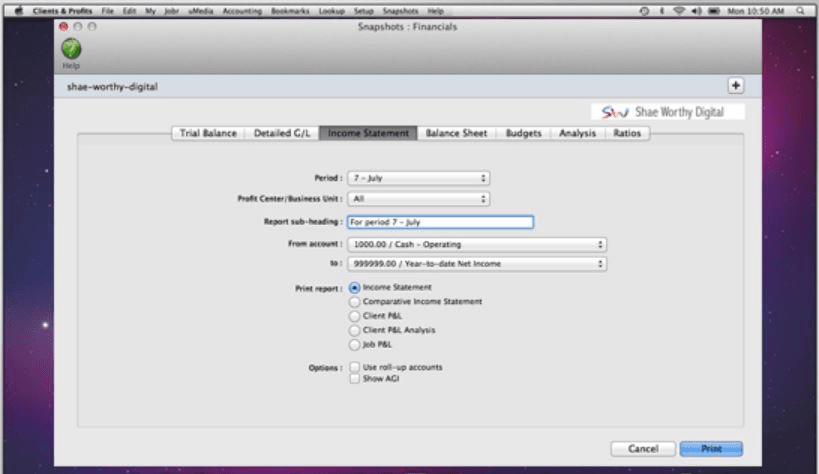Click the volume icon in menu bar
This screenshot has height=474, width=819.
coord(696,10)
